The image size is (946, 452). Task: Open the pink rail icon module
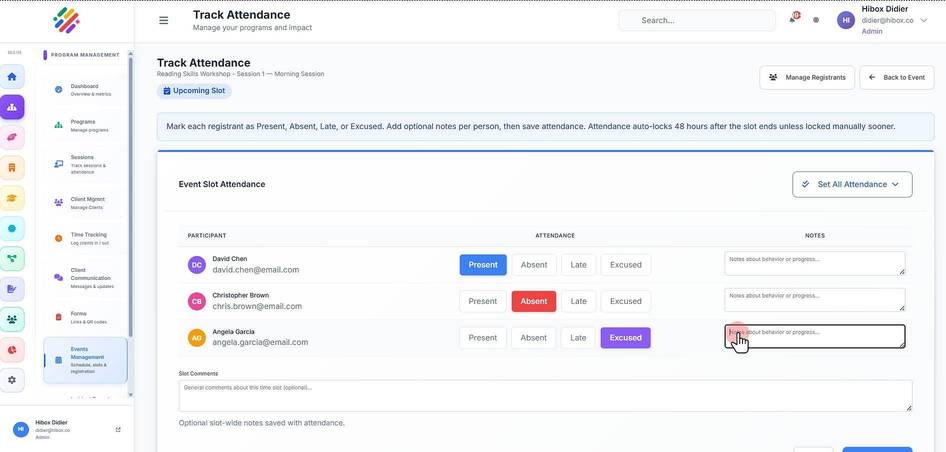pyautogui.click(x=12, y=138)
